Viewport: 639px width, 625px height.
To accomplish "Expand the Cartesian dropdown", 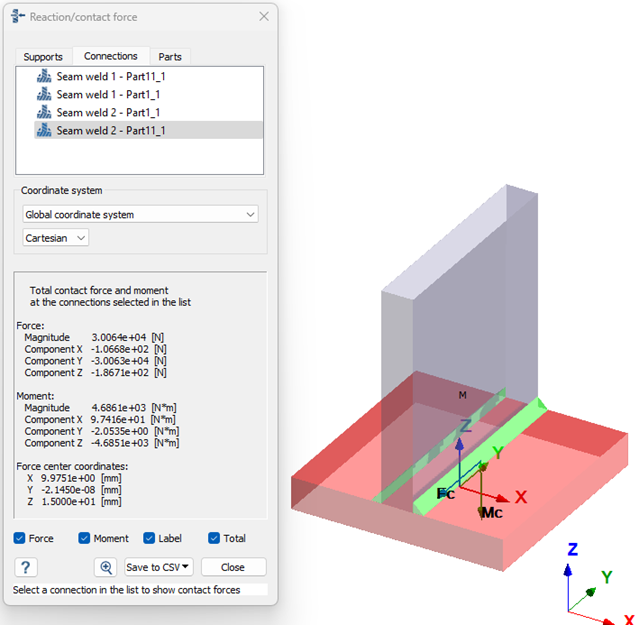I will 56,237.
